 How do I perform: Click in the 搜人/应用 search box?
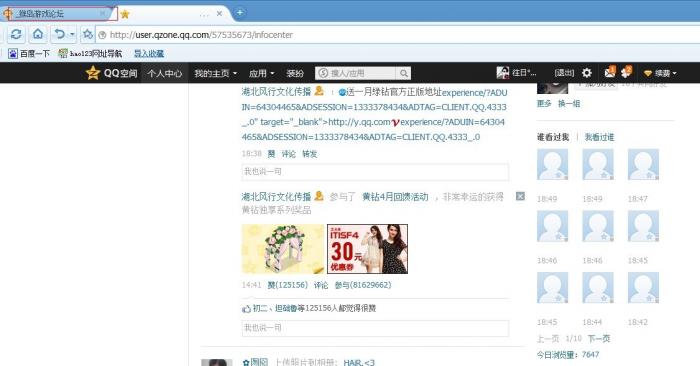tap(356, 73)
